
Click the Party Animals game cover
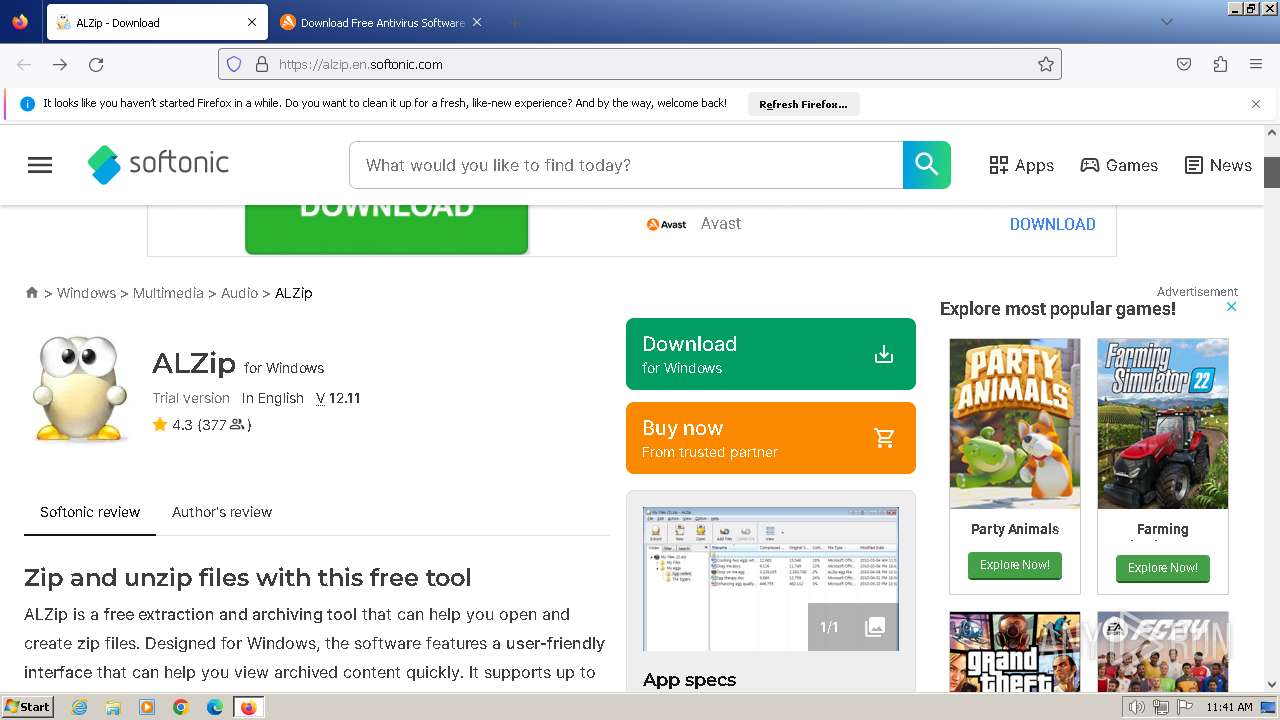coord(1015,424)
